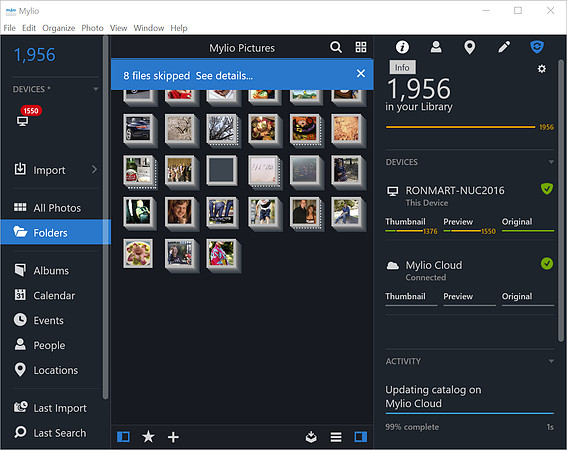Switch to grid view icon
Screen dimensions: 567x450
pos(361,47)
